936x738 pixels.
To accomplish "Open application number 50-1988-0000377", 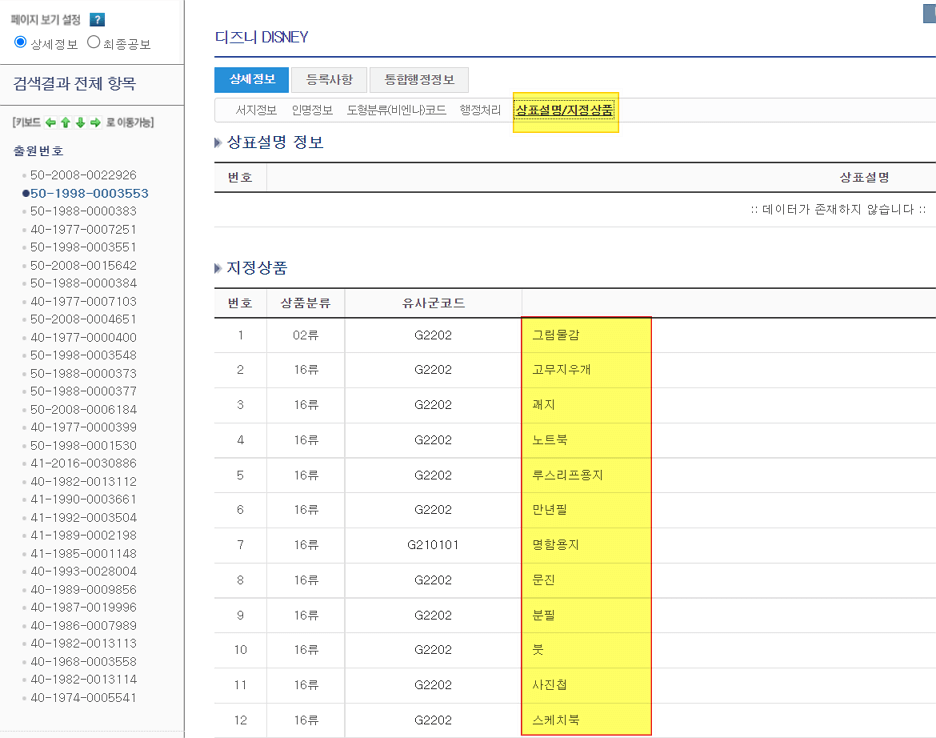I will click(83, 391).
